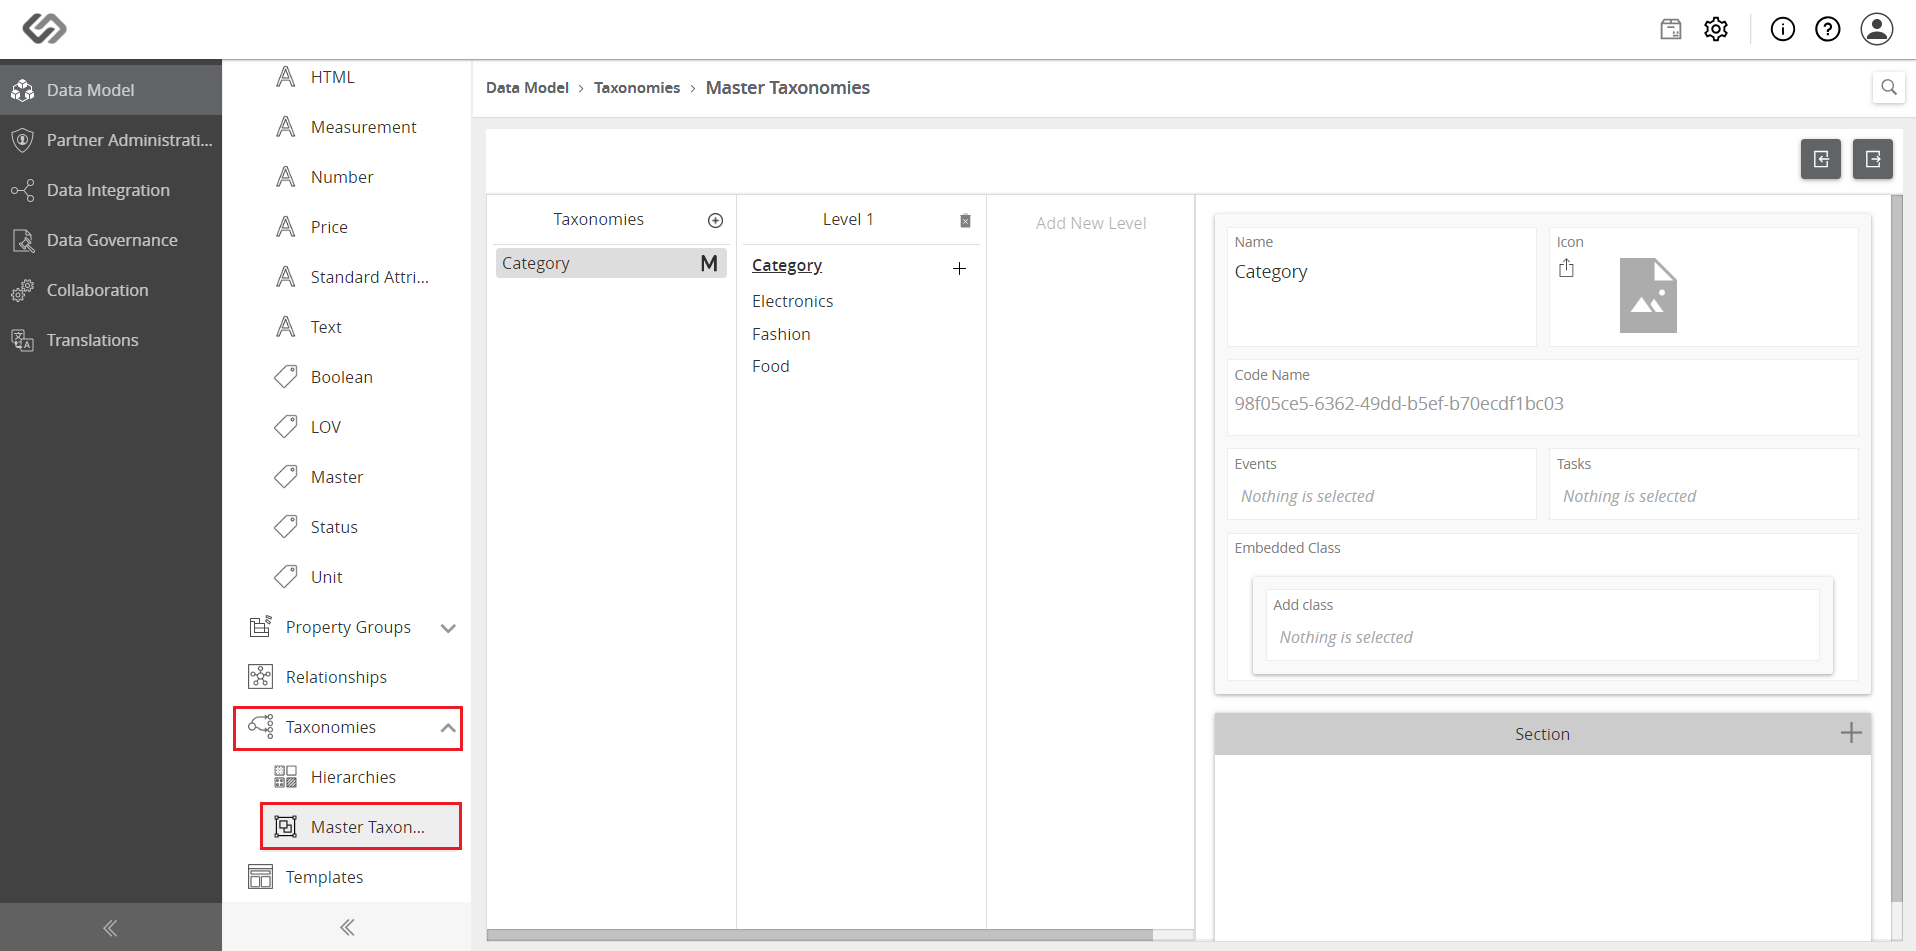Screen dimensions: 1916x951
Task: Open the calendar scheduler icon in header
Action: 1671,29
